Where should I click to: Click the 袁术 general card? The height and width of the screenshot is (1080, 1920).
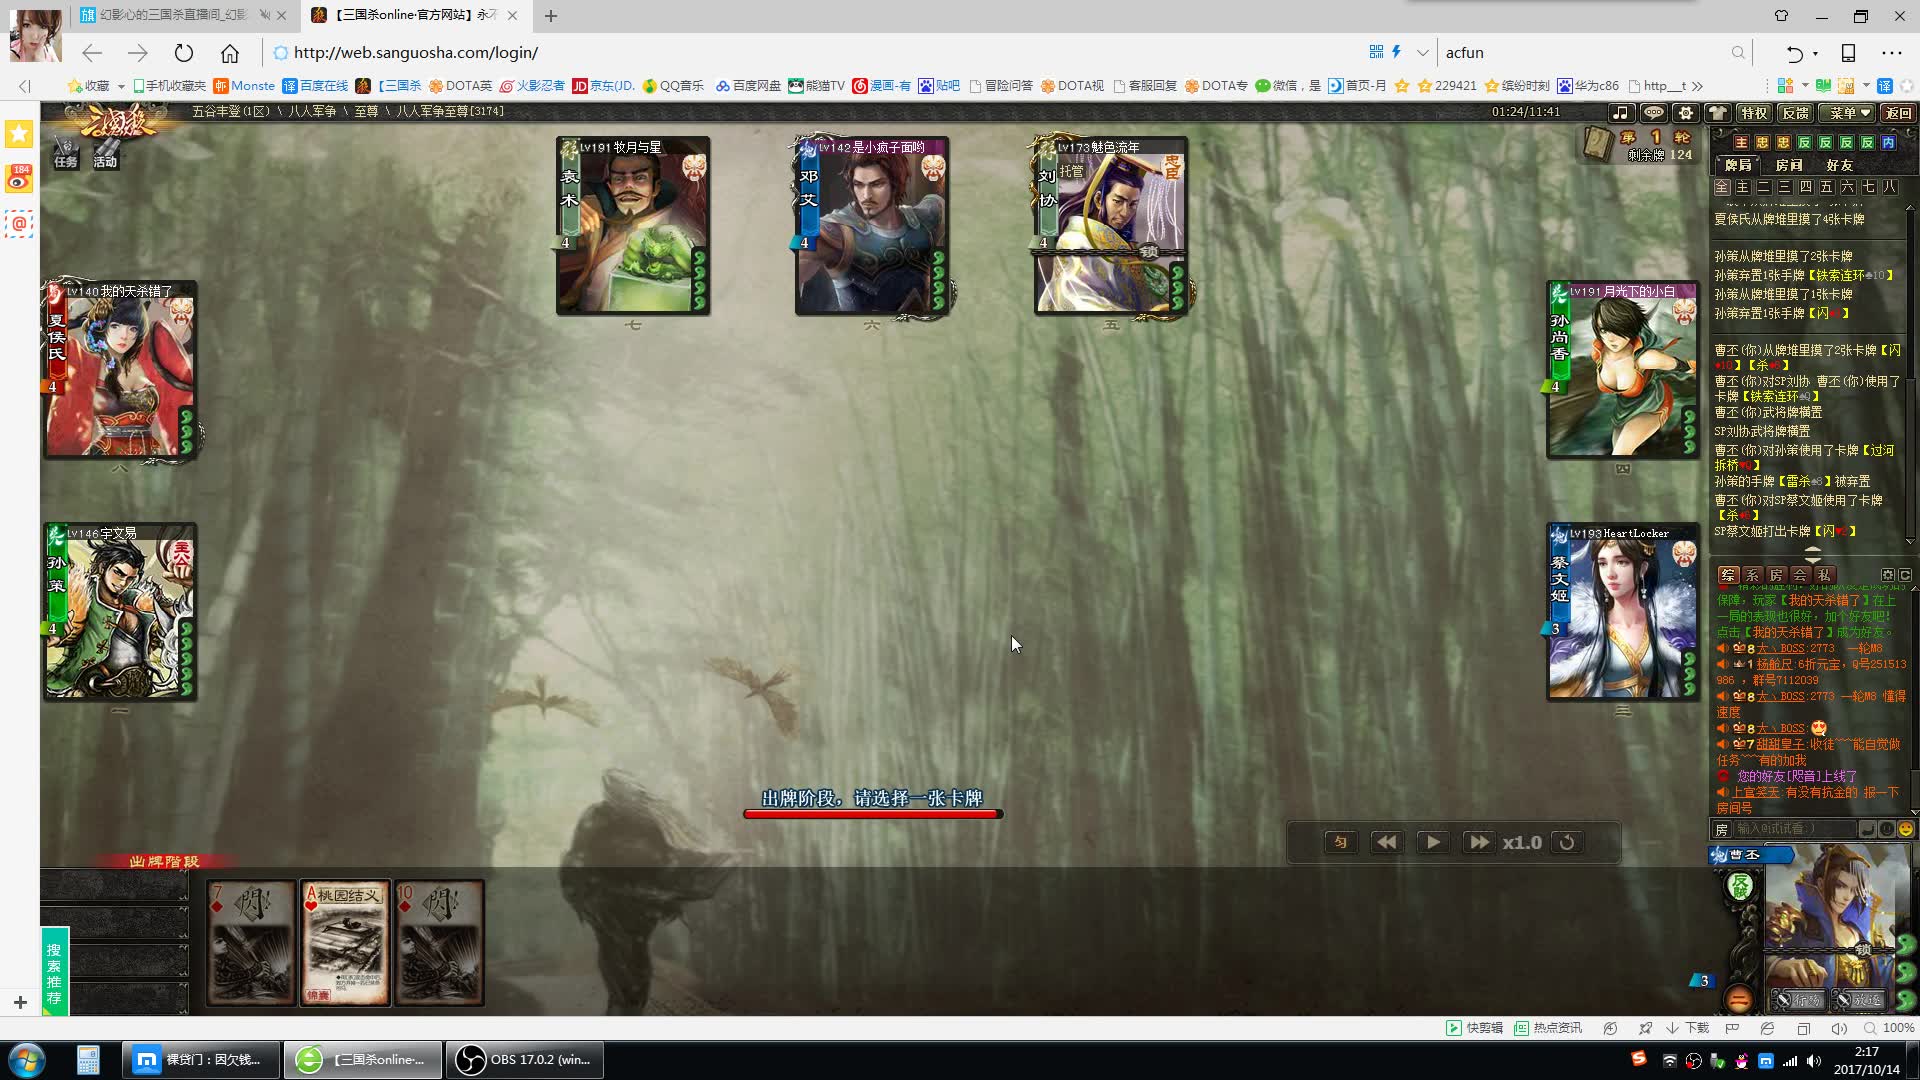(633, 226)
